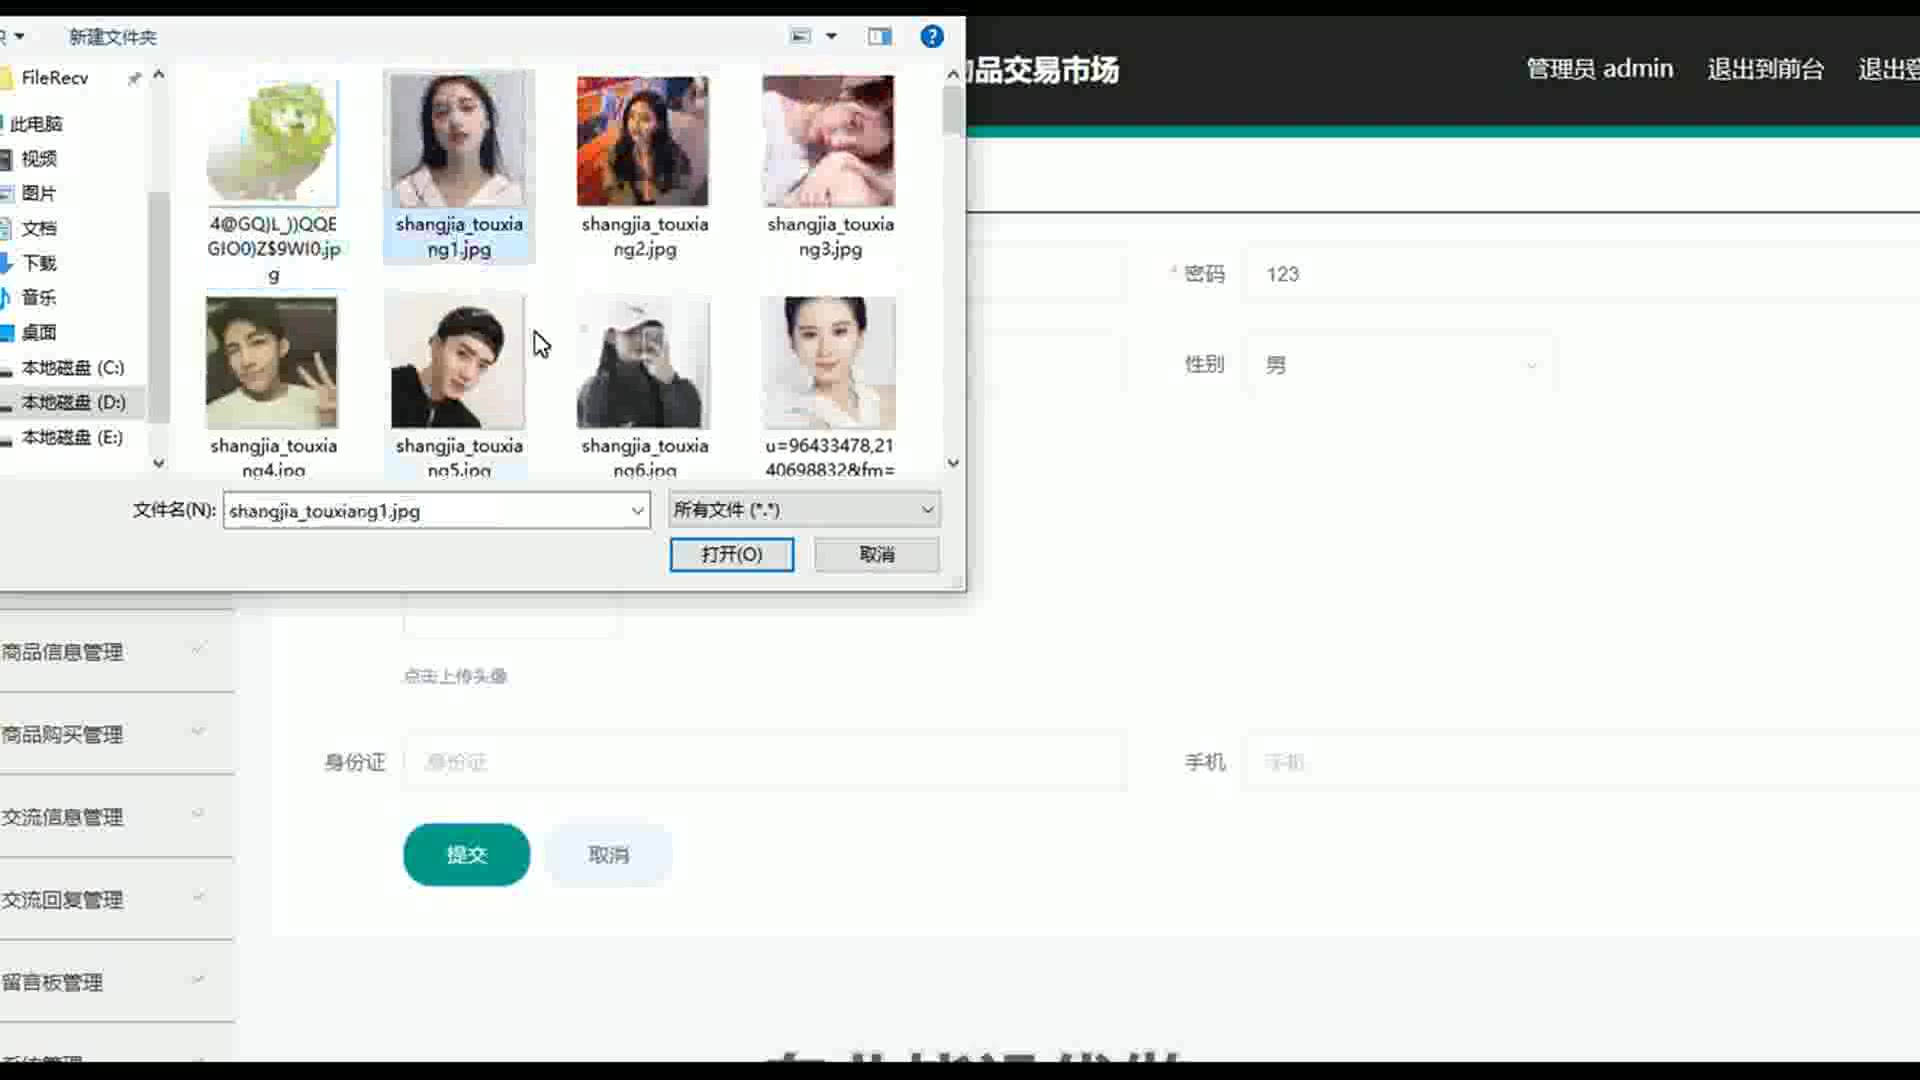
Task: Expand the file name history dropdown arrow
Action: (637, 511)
